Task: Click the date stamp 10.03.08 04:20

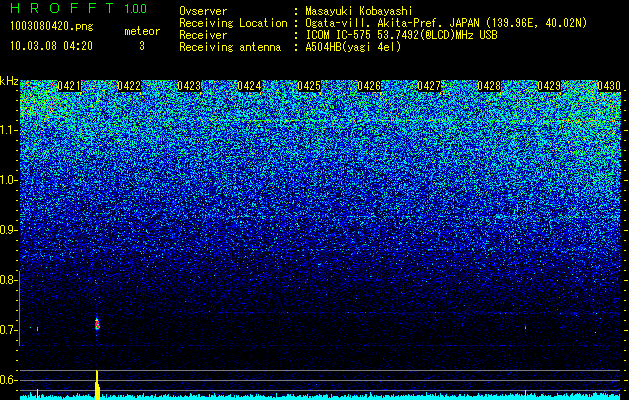Action: pos(51,46)
